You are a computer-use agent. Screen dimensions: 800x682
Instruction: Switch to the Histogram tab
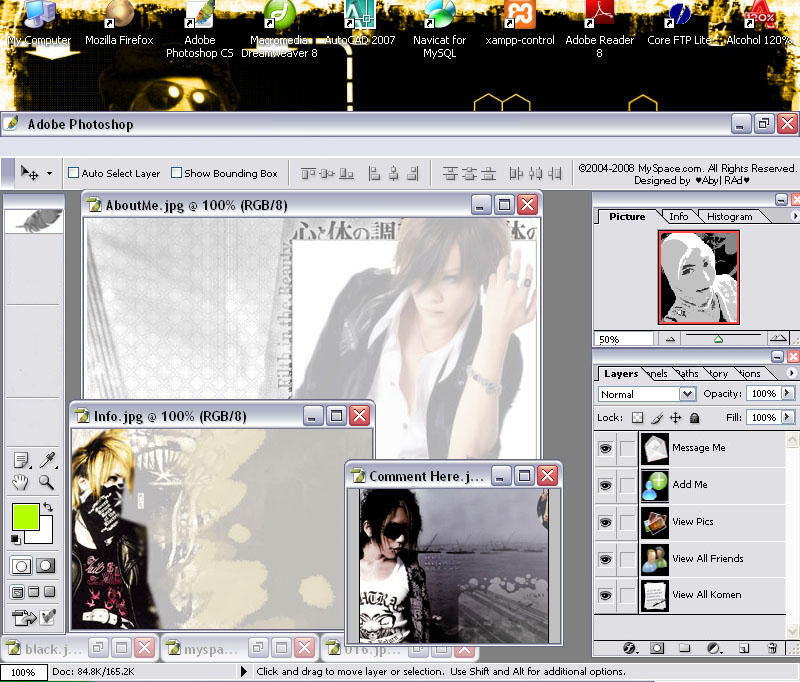point(731,216)
